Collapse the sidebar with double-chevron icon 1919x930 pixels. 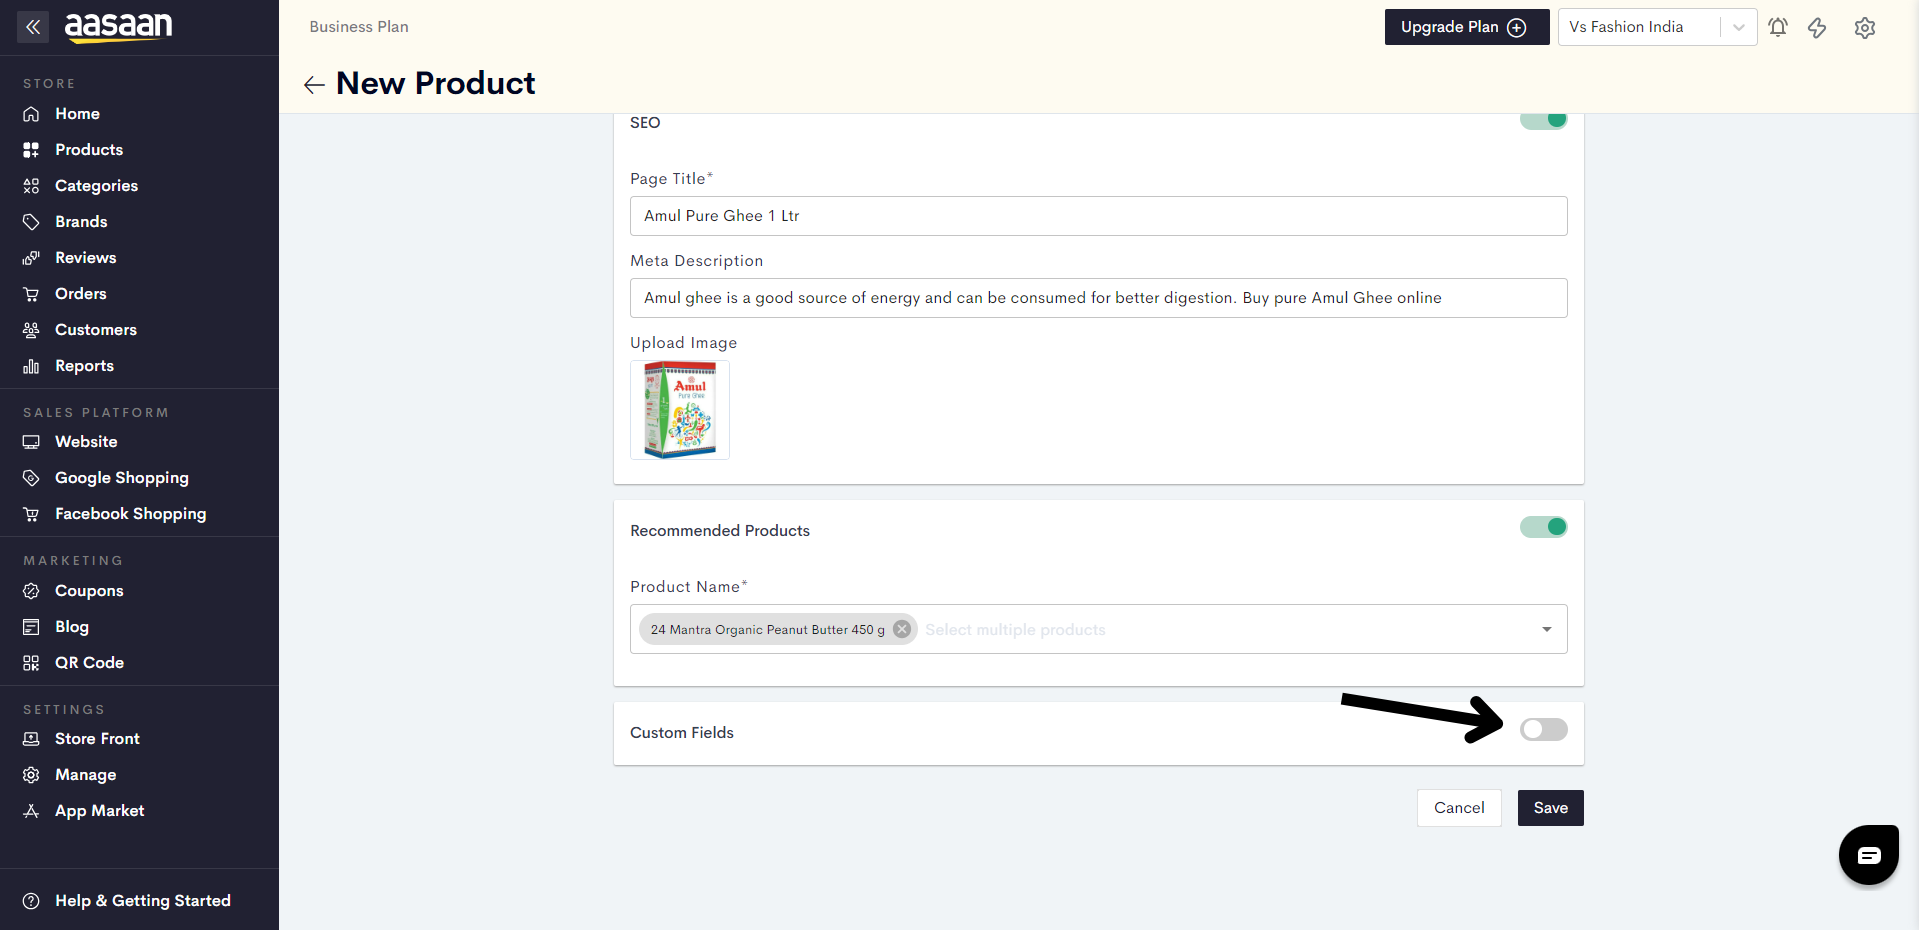33,27
